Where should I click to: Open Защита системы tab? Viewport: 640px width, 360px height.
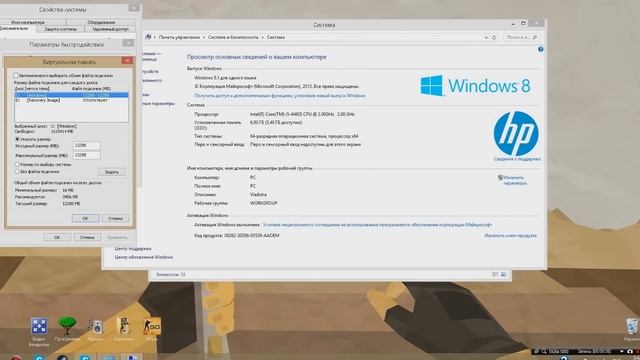(60, 29)
